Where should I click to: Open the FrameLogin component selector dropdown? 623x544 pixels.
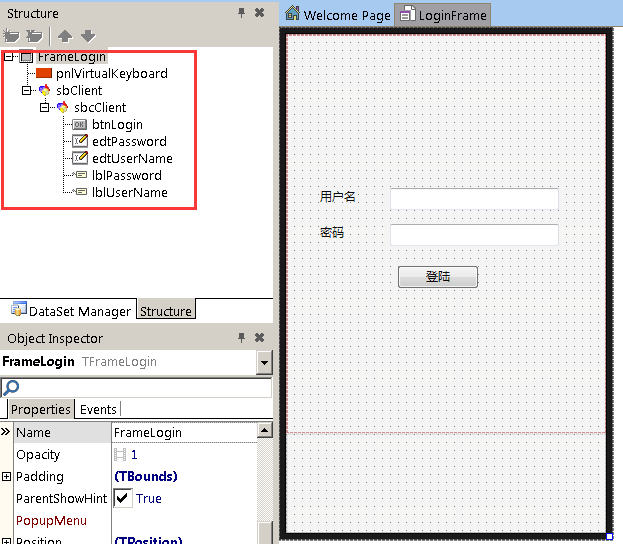[264, 362]
